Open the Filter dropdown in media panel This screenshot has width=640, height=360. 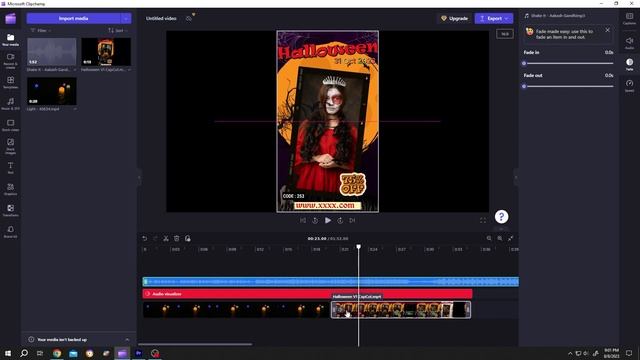click(40, 31)
